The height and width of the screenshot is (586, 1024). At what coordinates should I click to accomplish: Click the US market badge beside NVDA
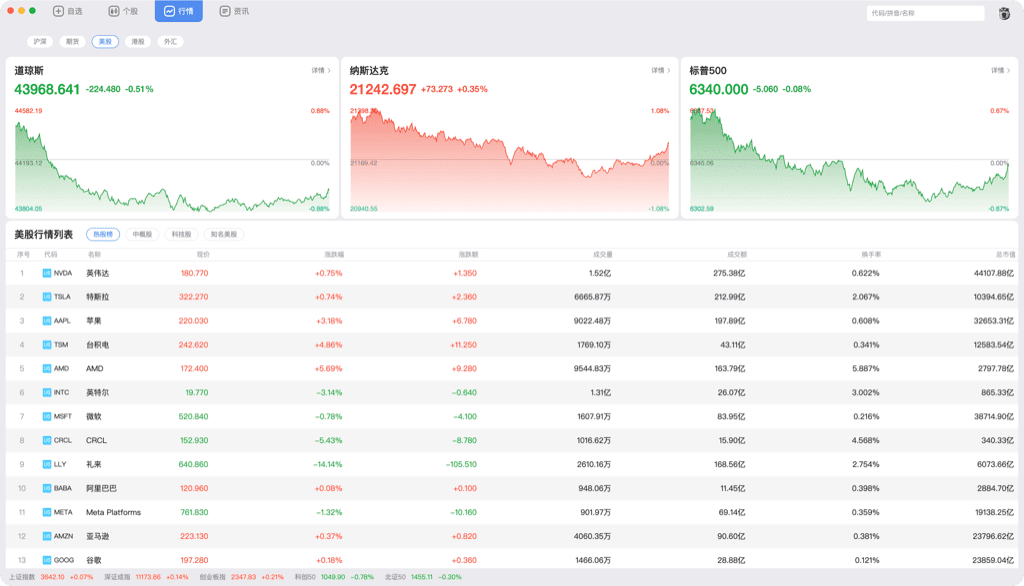tap(46, 273)
